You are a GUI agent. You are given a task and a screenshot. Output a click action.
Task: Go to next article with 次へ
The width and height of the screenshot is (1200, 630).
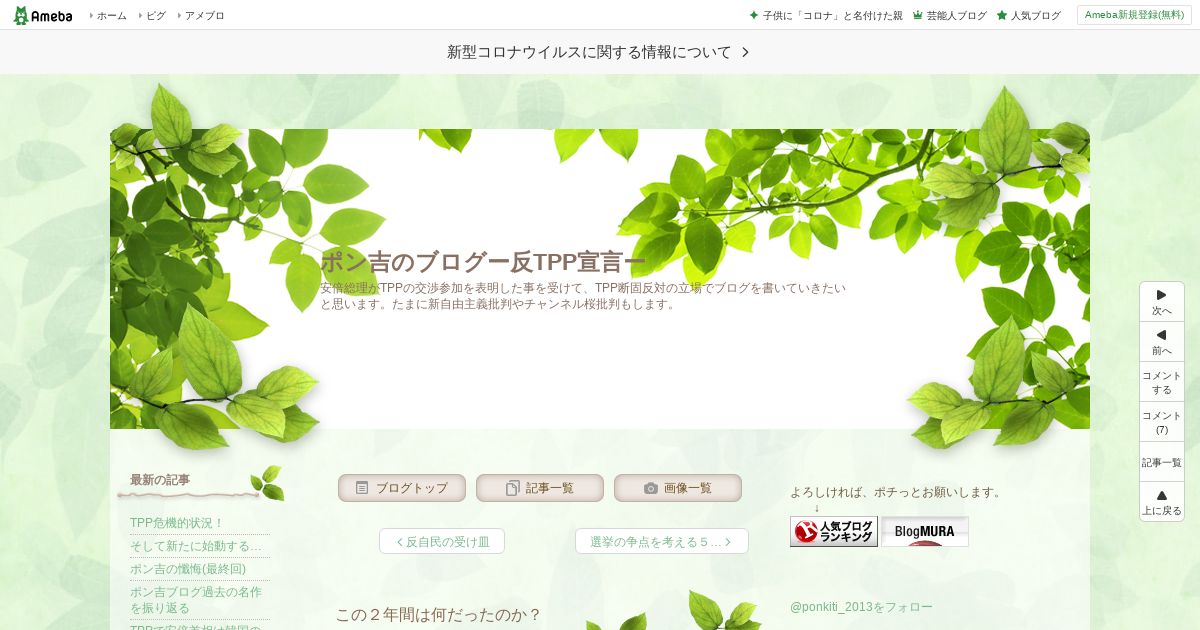pyautogui.click(x=1162, y=302)
